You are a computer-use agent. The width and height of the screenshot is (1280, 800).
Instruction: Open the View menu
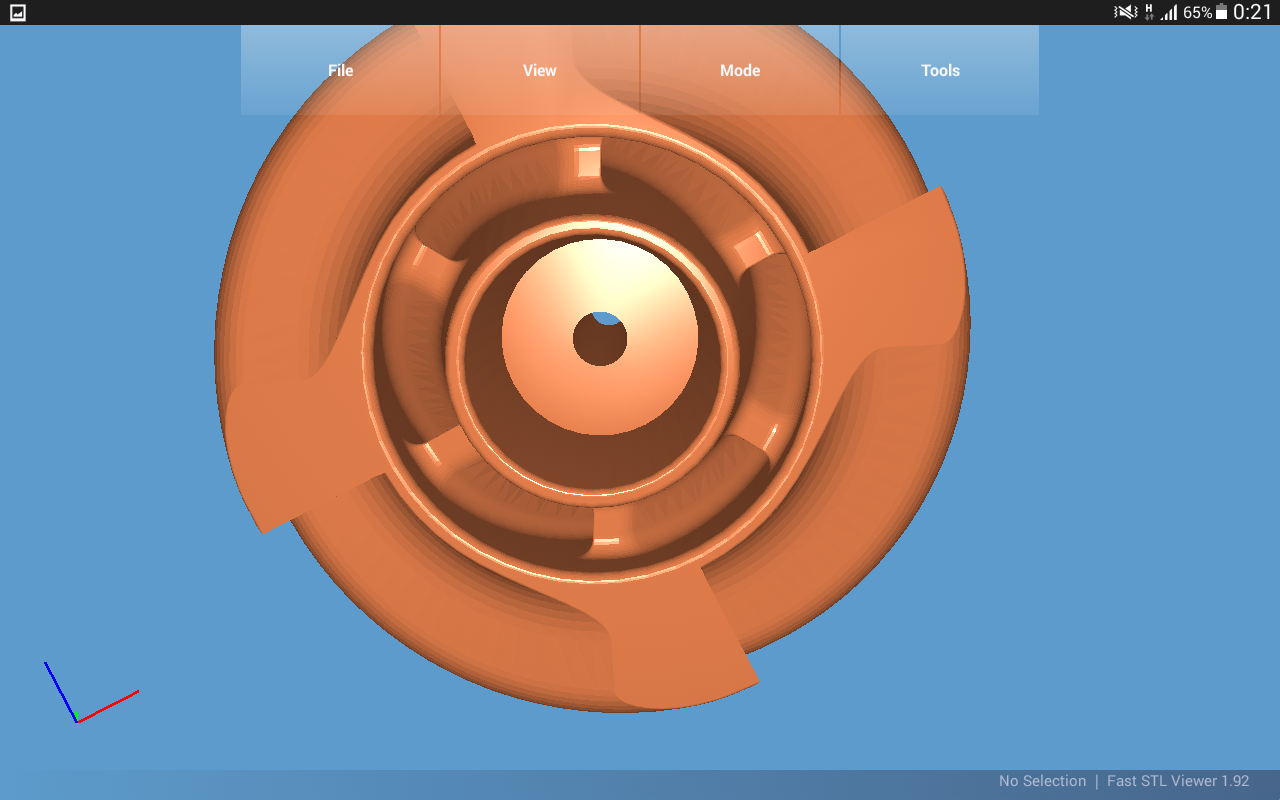click(x=540, y=71)
